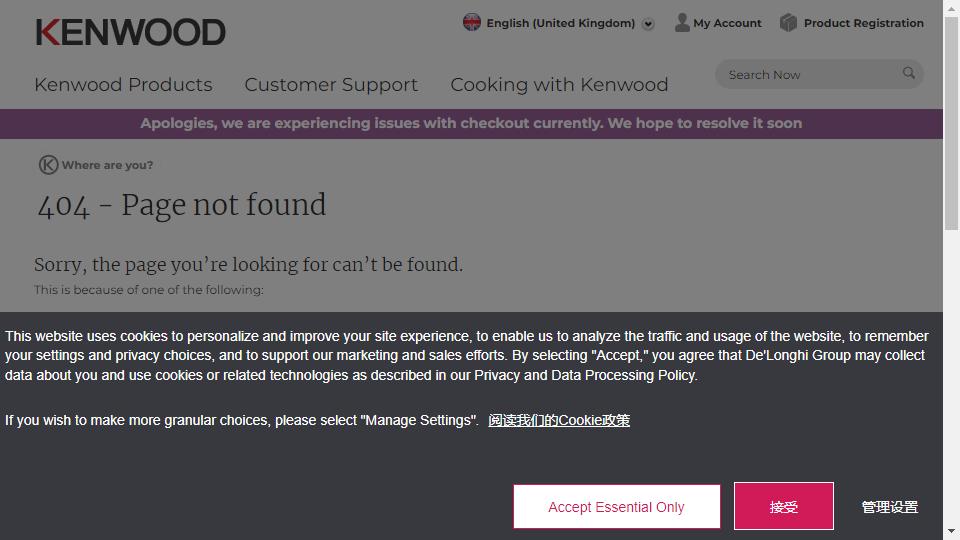The image size is (960, 540).
Task: Open the Kenwood Products menu
Action: coord(123,85)
